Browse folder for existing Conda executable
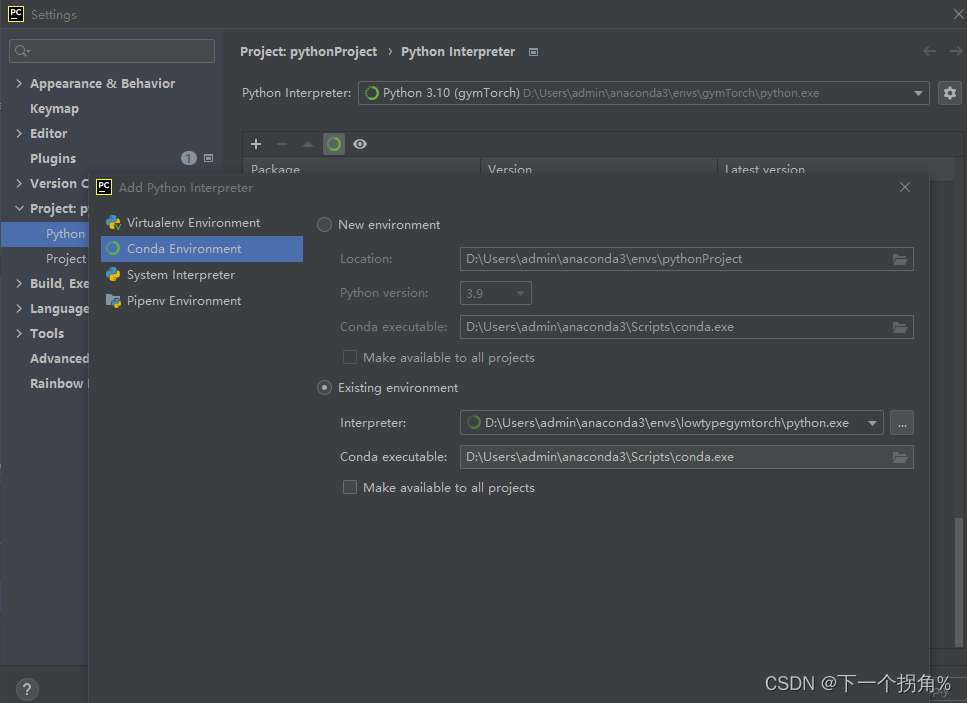This screenshot has width=967, height=703. (900, 458)
